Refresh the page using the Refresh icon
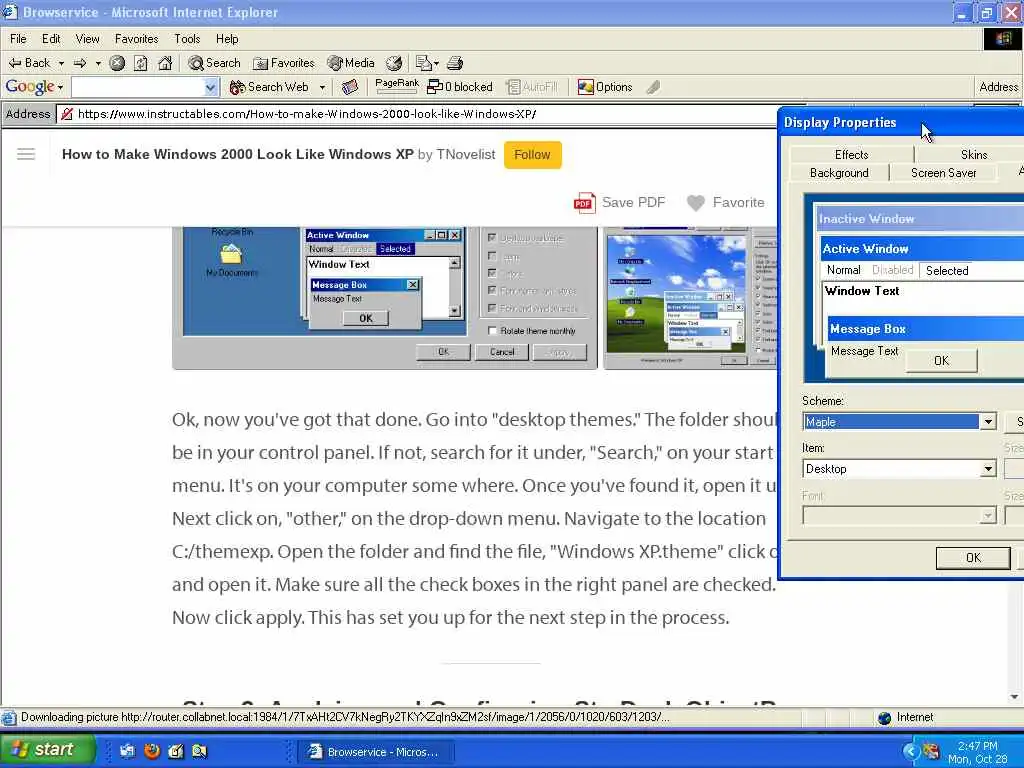This screenshot has width=1024, height=768. tap(140, 63)
